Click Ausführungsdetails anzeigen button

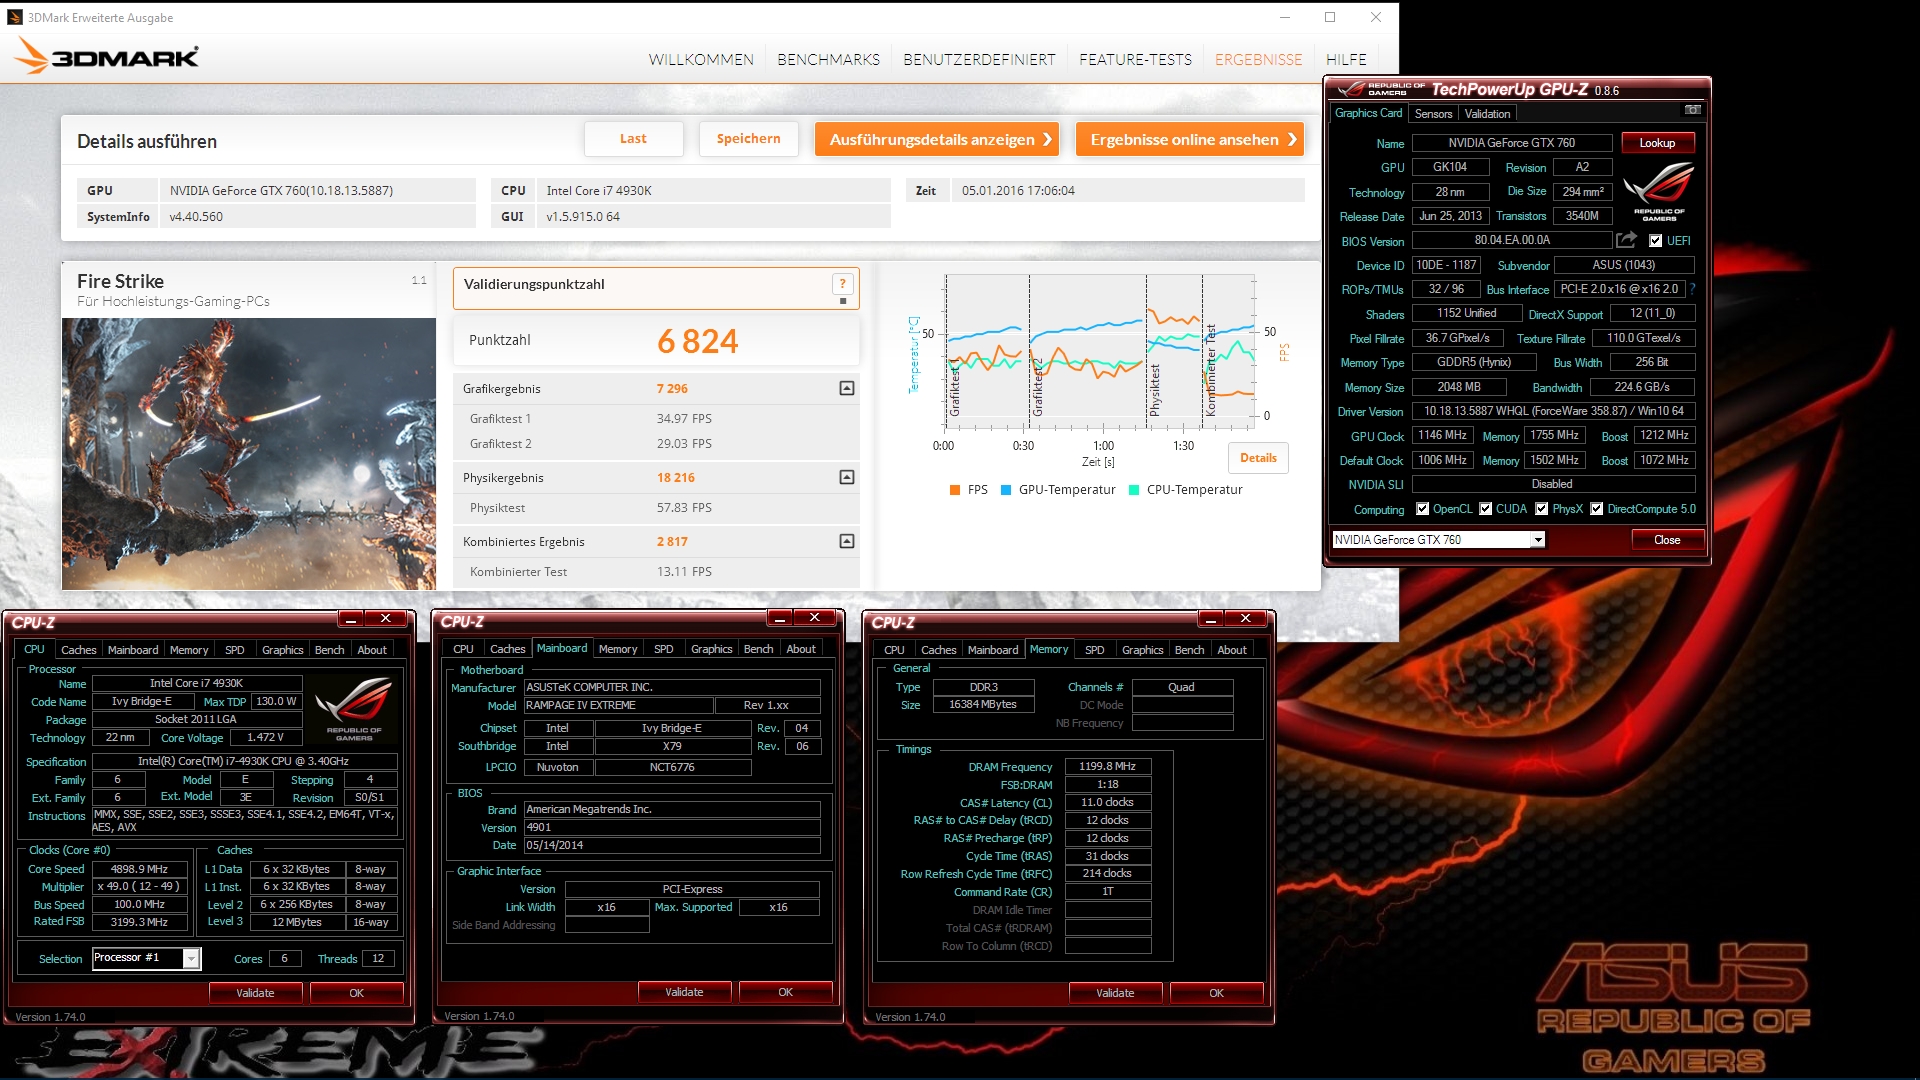[x=937, y=139]
